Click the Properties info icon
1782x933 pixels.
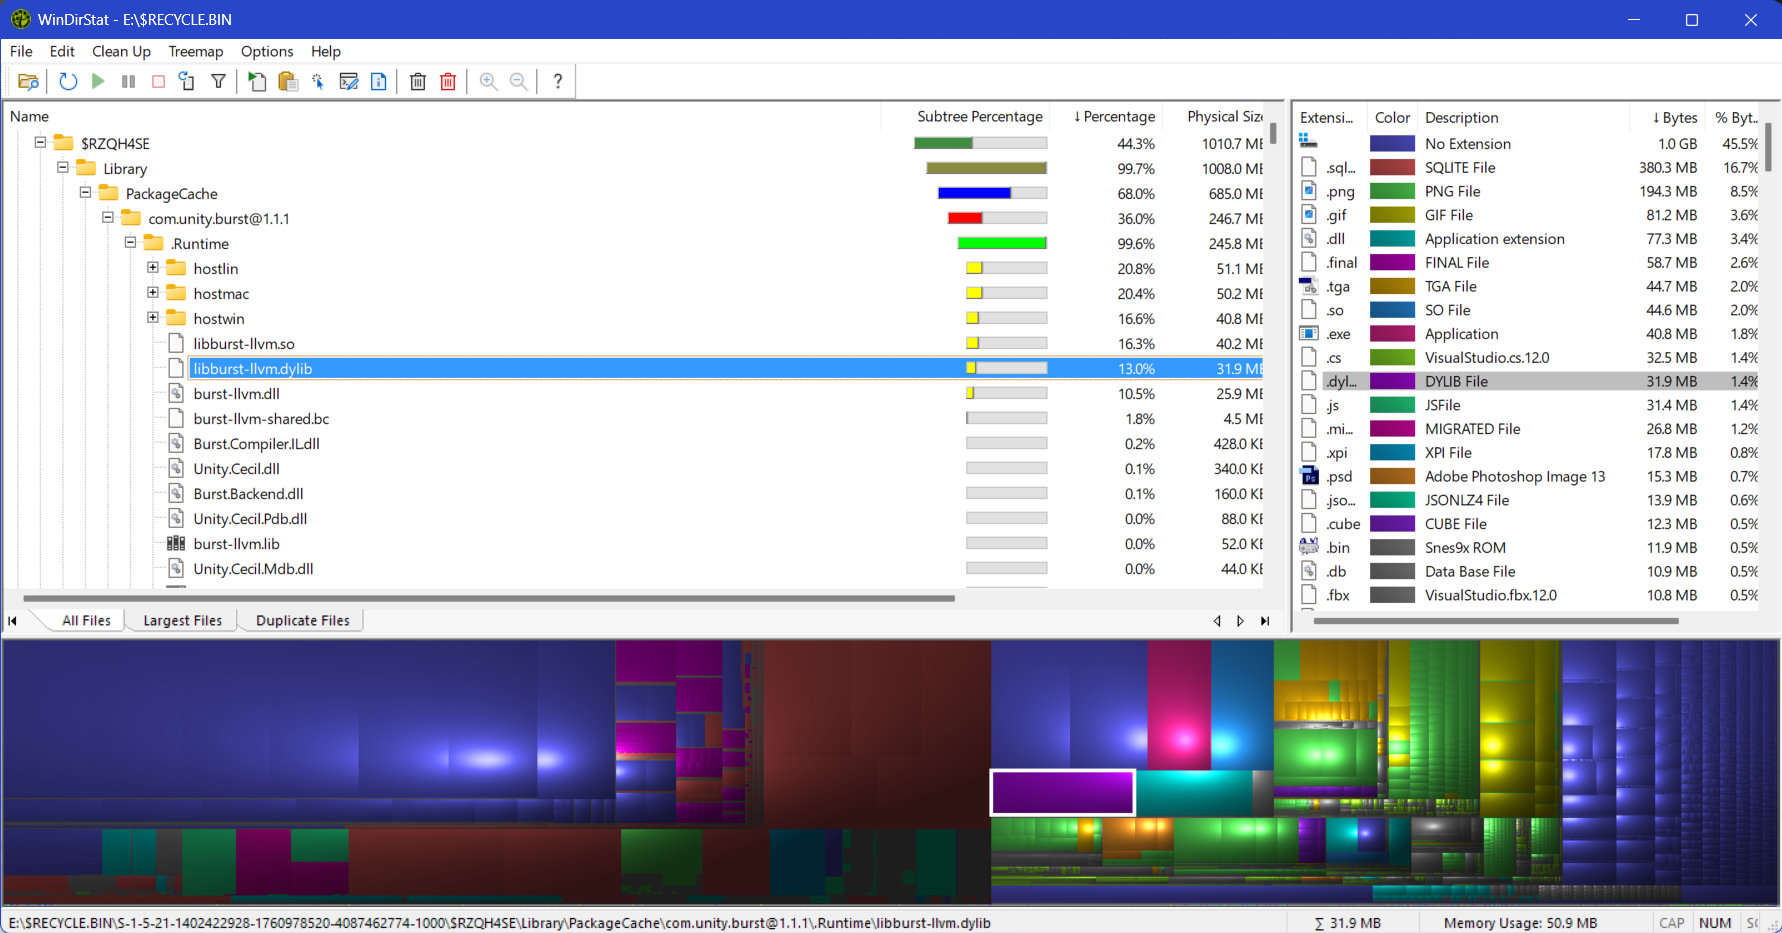click(379, 82)
